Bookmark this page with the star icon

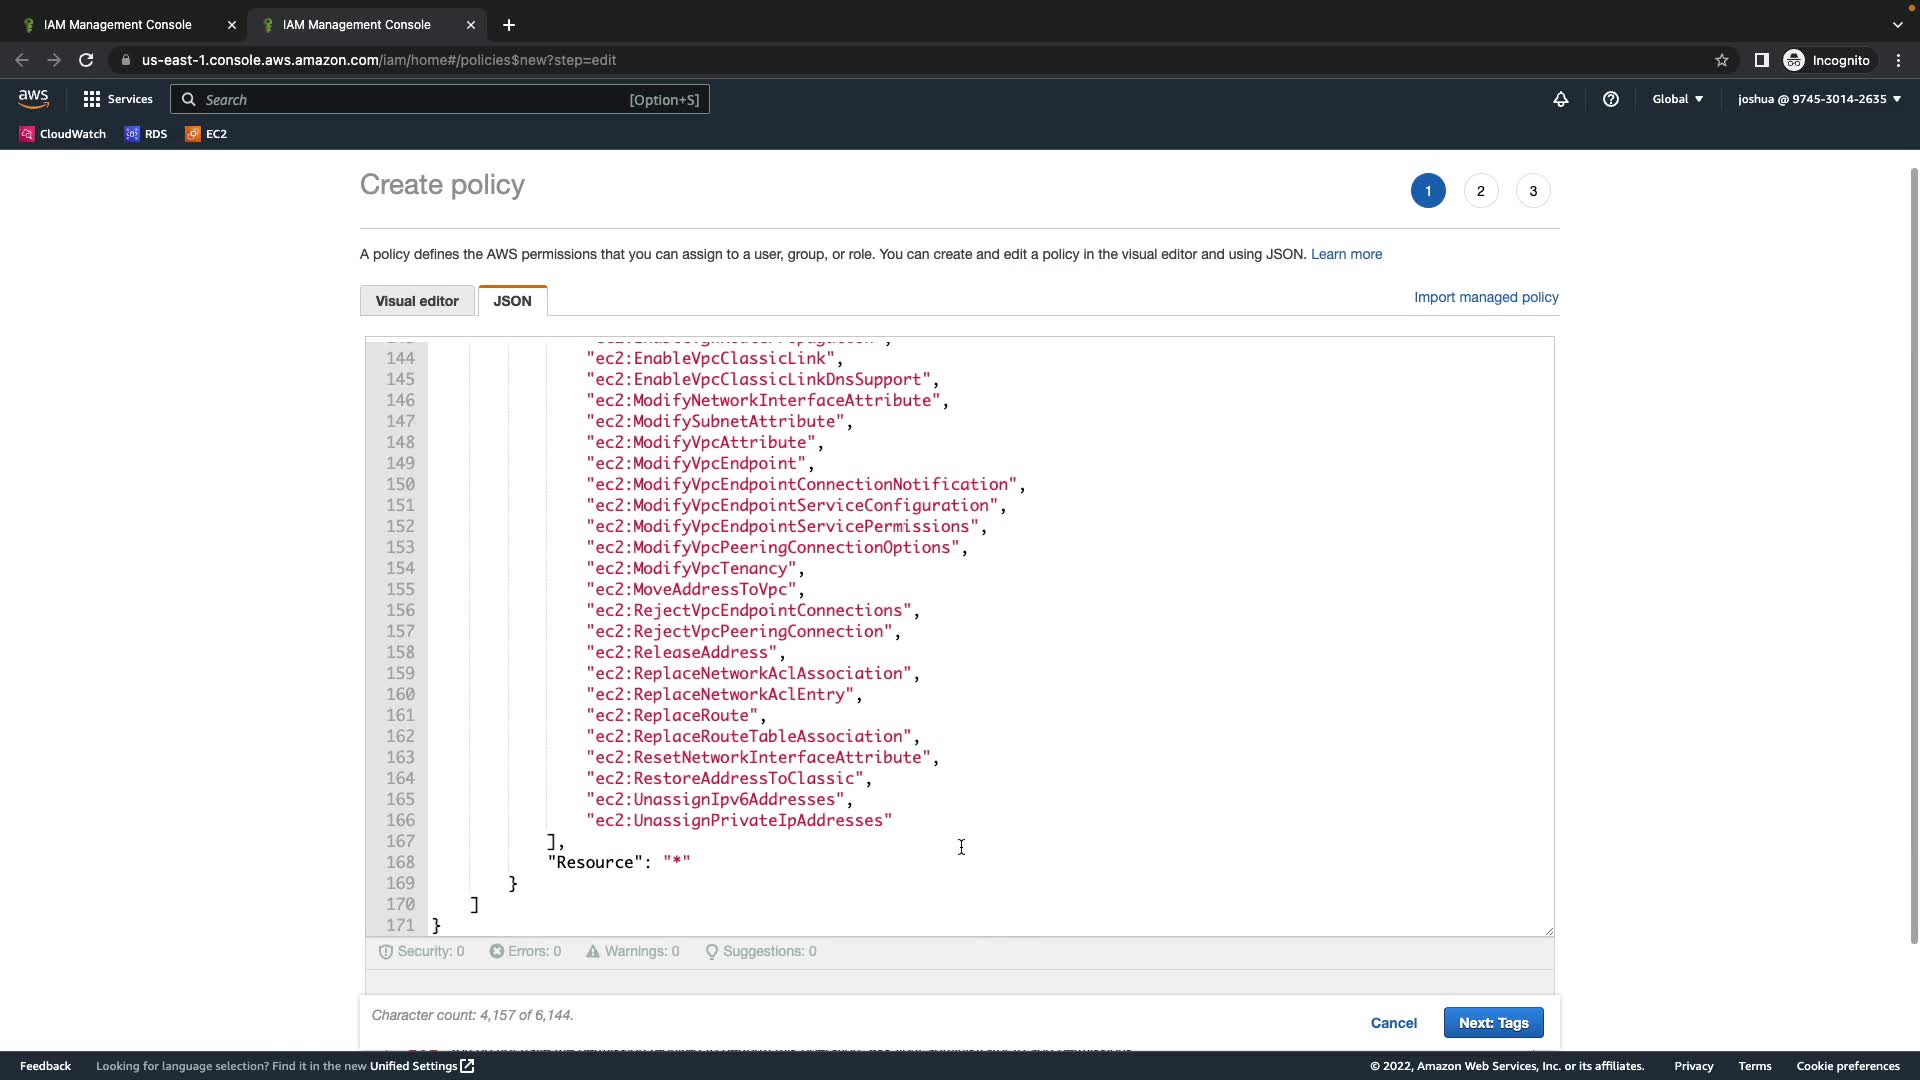(x=1721, y=60)
